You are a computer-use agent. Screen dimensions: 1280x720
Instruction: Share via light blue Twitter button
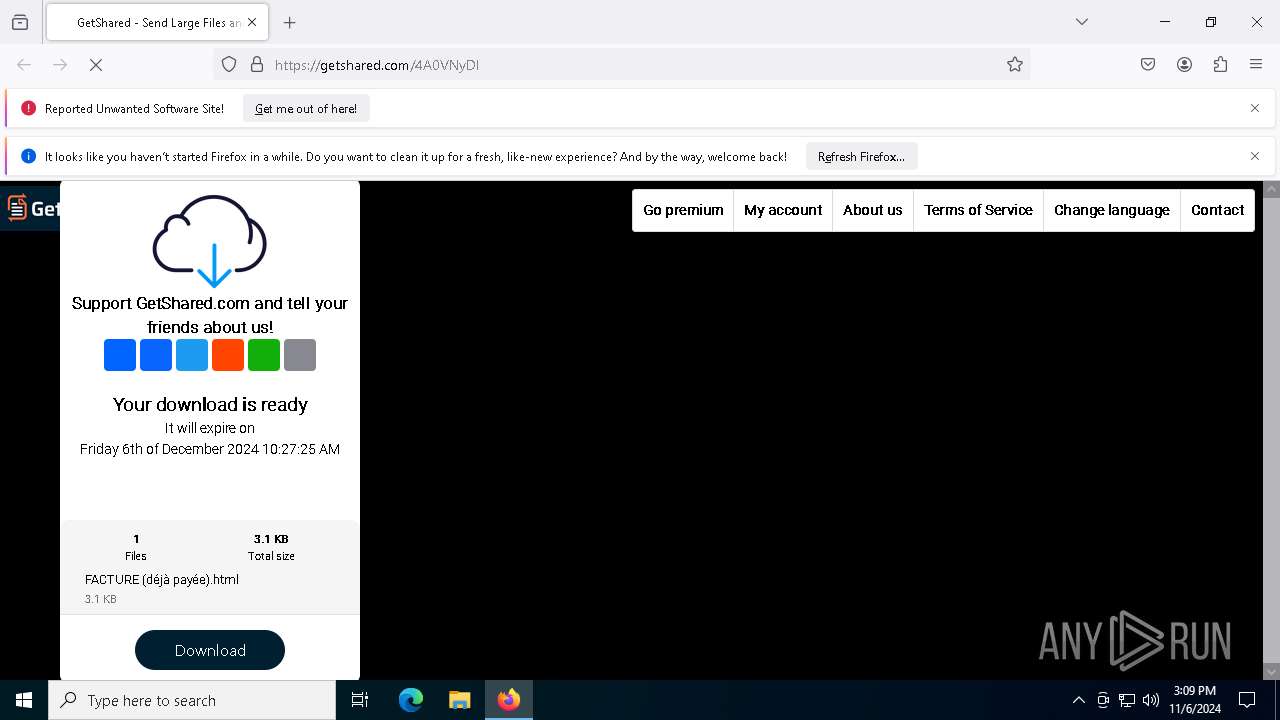click(x=192, y=355)
